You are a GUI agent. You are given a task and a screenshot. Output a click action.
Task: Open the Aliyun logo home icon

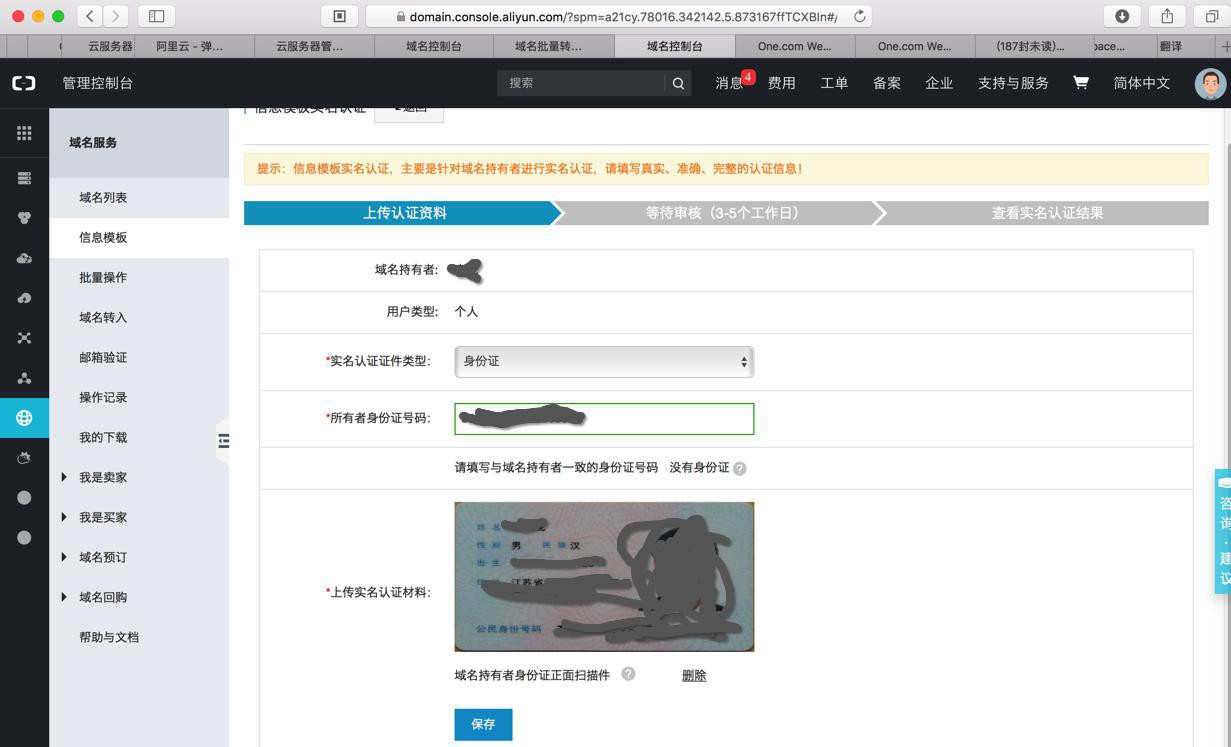click(23, 83)
